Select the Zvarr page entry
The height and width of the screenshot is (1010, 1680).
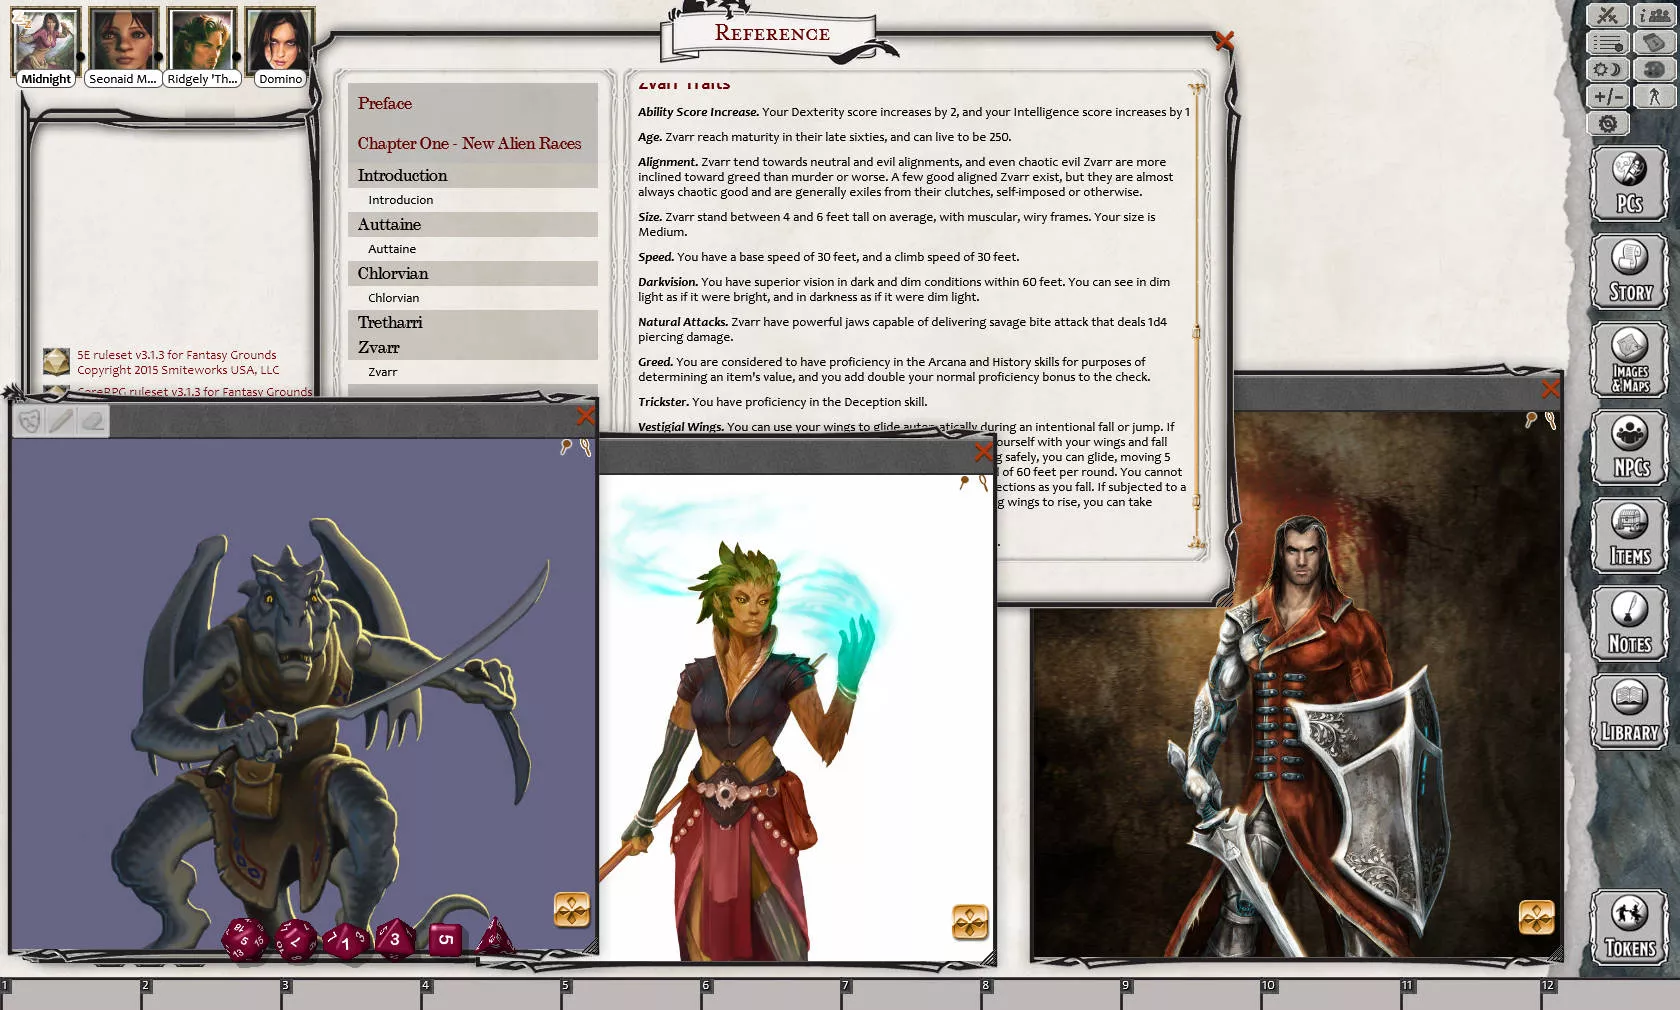383,372
